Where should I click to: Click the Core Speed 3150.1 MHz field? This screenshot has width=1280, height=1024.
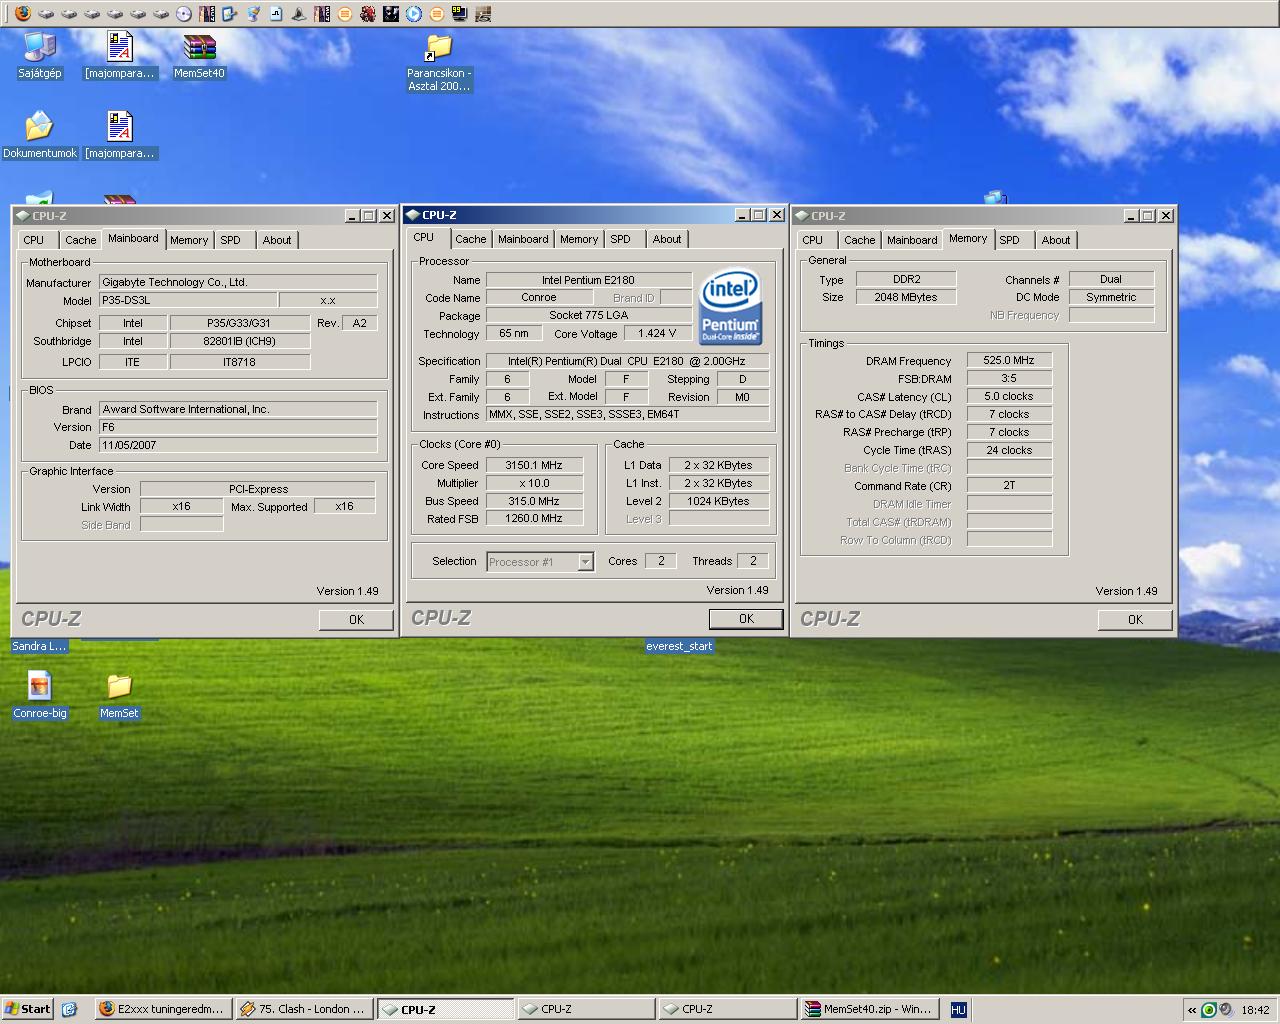pos(534,465)
